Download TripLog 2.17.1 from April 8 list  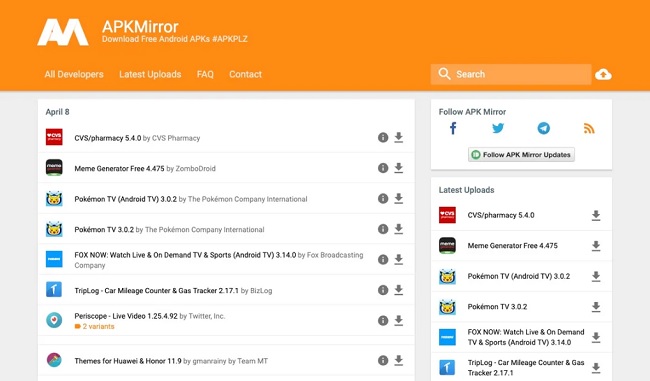(x=398, y=290)
